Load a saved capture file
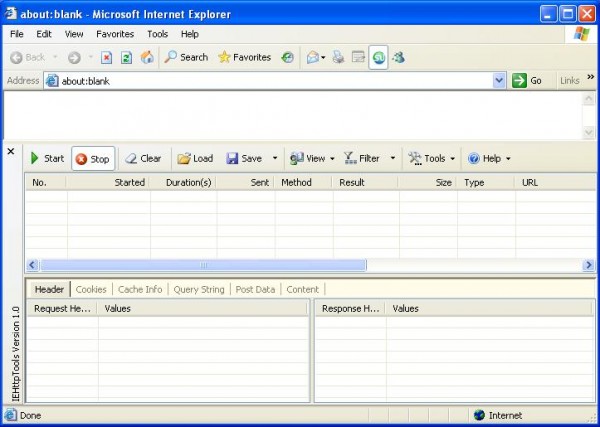Screen dimensions: 600x427 (x=195, y=158)
